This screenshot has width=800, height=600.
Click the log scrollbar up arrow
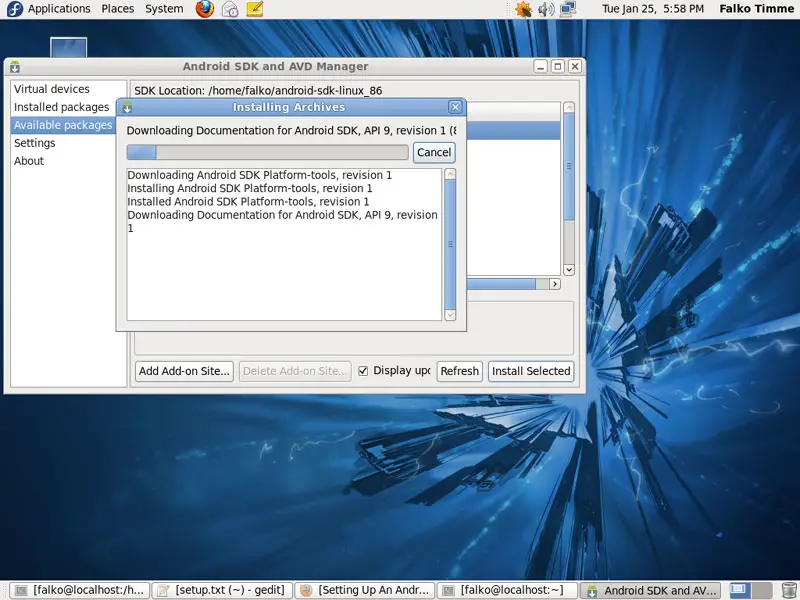450,174
